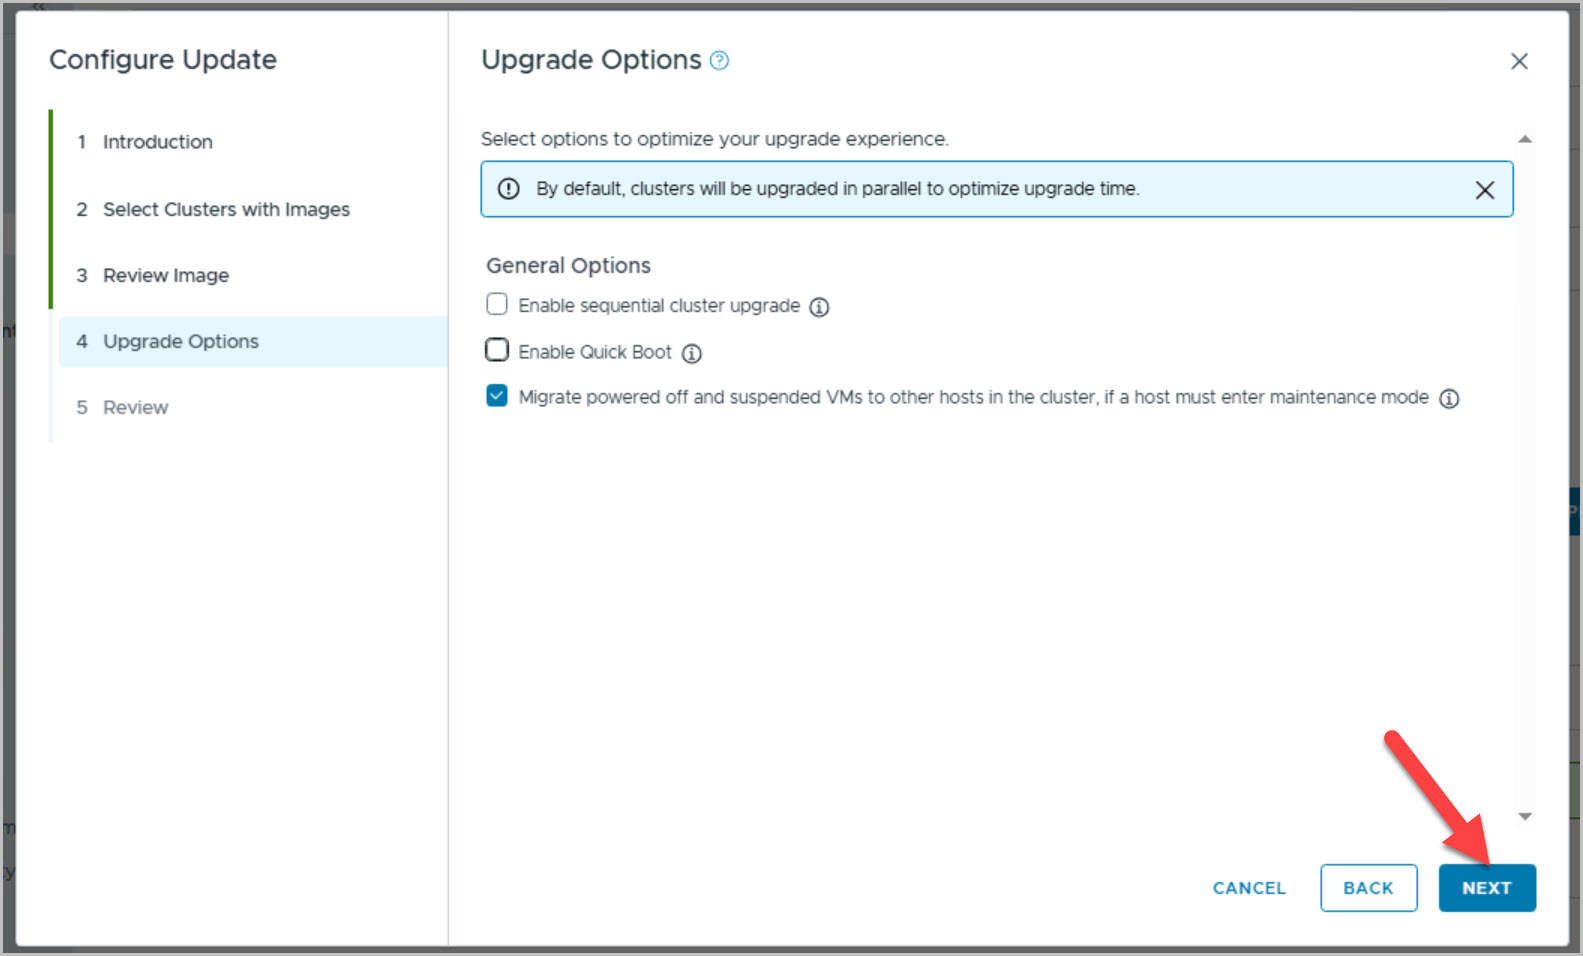Image resolution: width=1583 pixels, height=956 pixels.
Task: Close the Configure Update dialog
Action: (x=1519, y=62)
